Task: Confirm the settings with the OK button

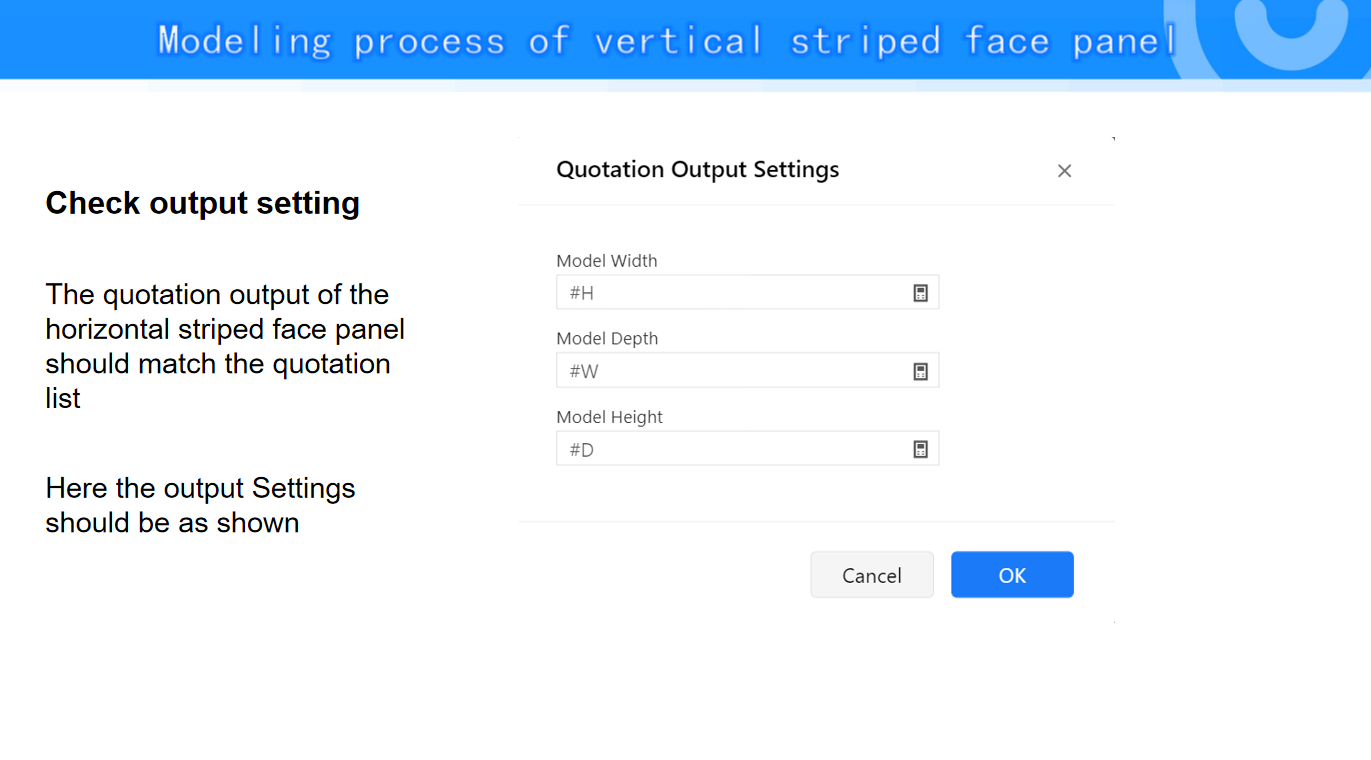Action: pyautogui.click(x=1012, y=575)
